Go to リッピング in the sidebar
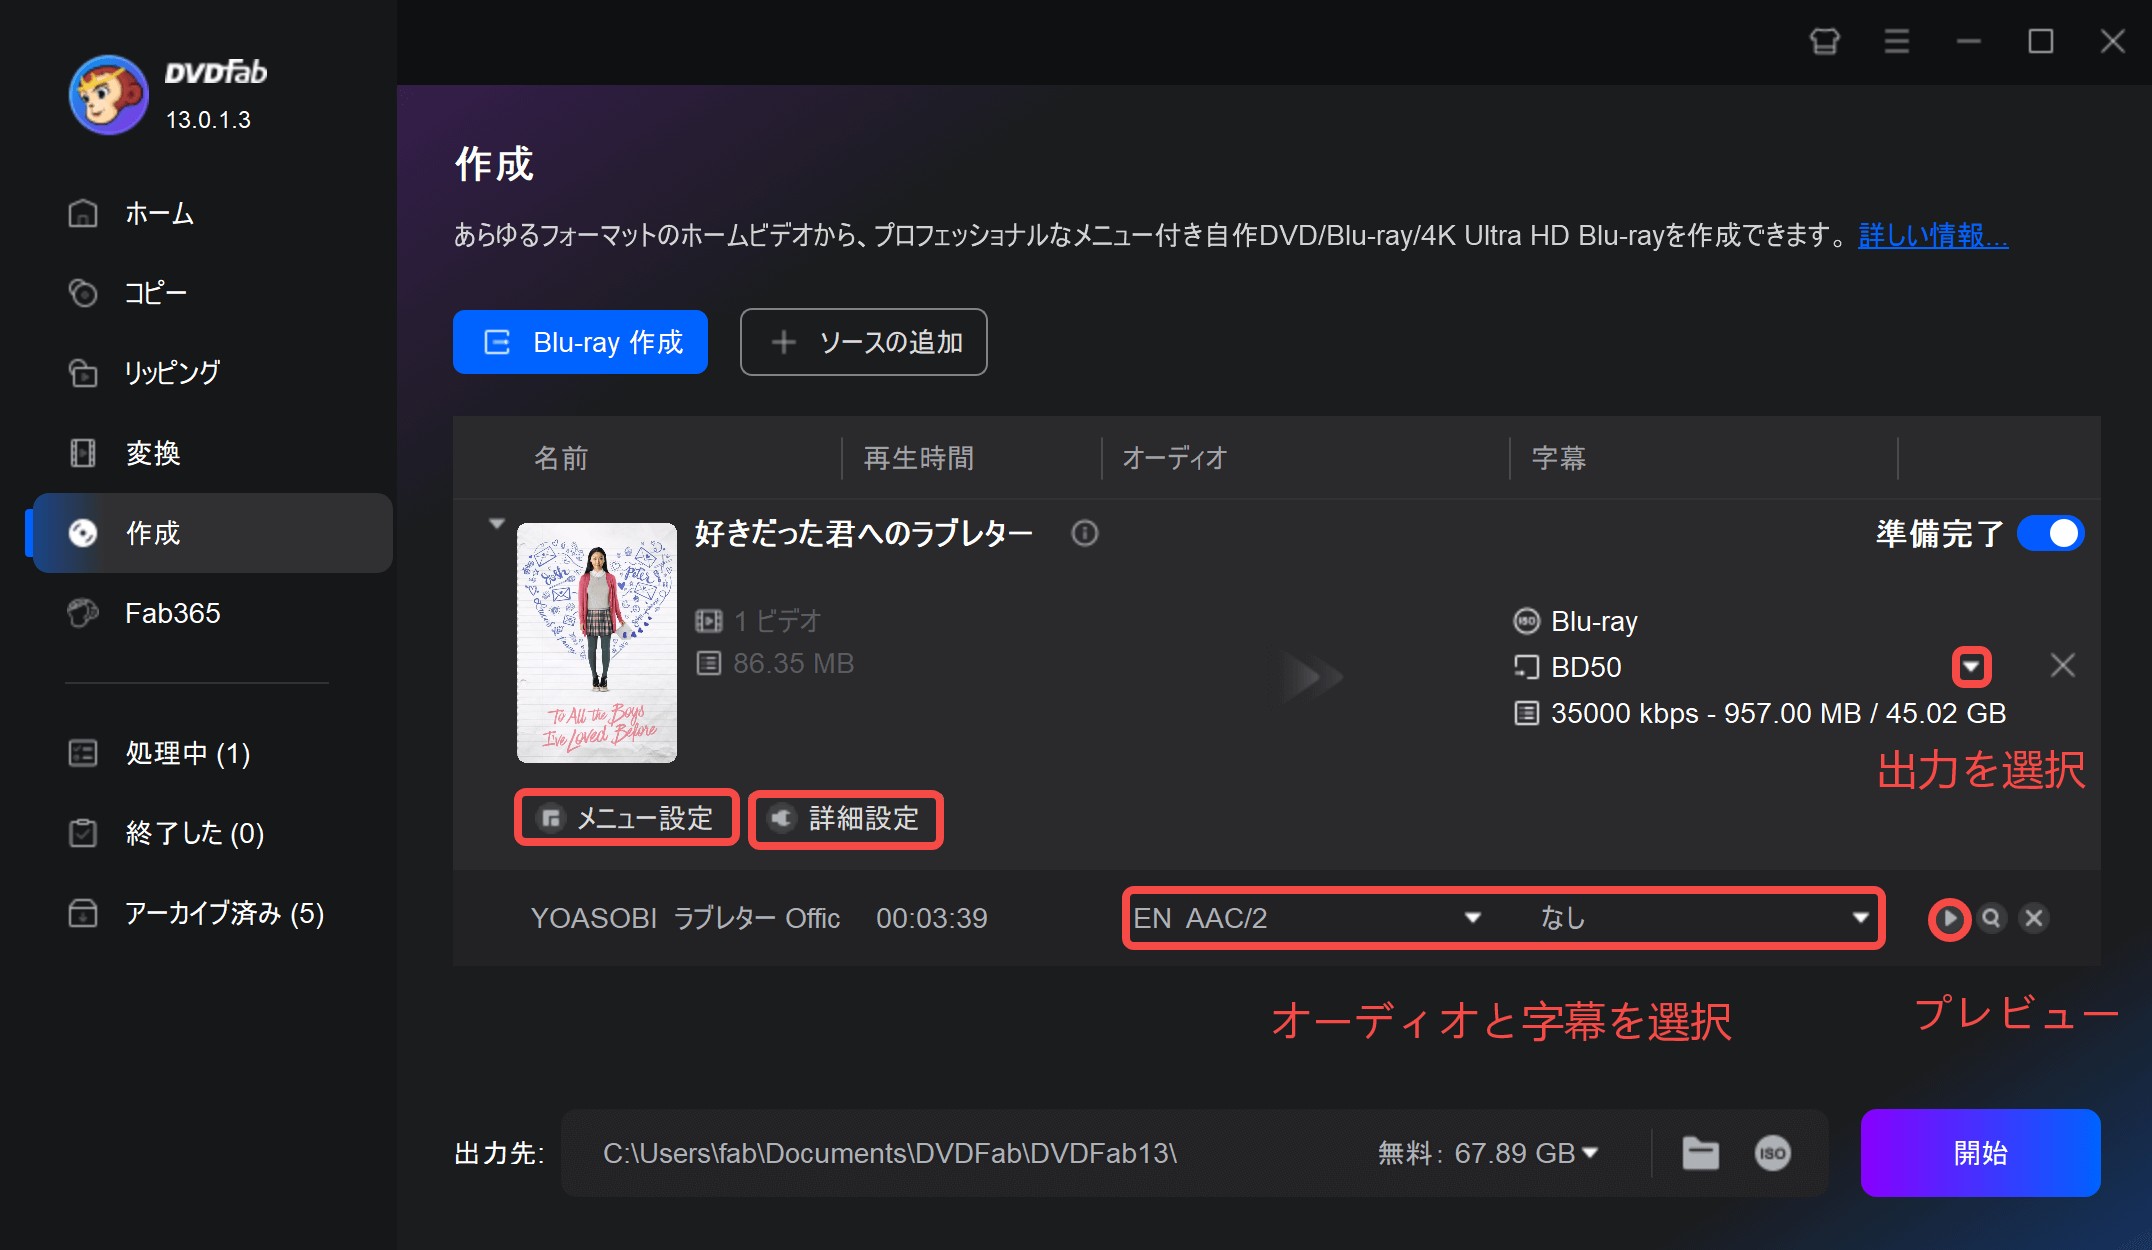This screenshot has height=1250, width=2152. [x=172, y=373]
